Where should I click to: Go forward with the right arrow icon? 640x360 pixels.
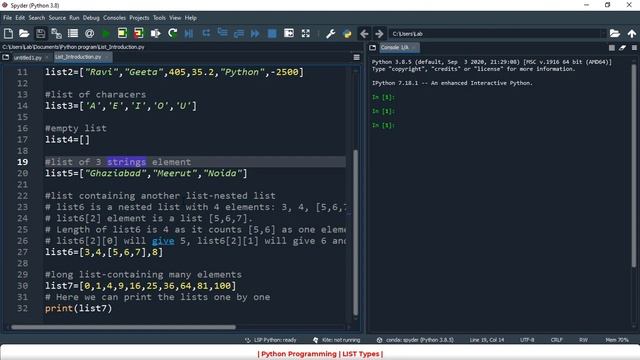(x=379, y=33)
